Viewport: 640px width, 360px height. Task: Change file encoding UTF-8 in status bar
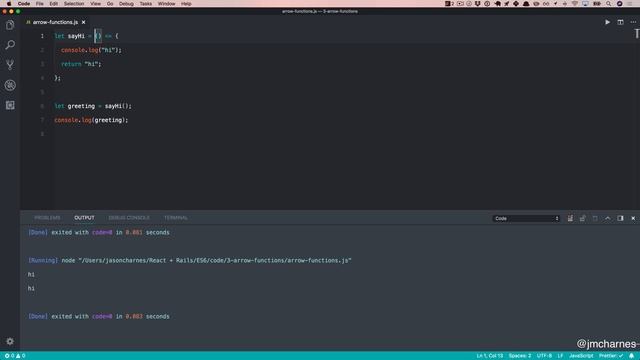[x=544, y=356]
